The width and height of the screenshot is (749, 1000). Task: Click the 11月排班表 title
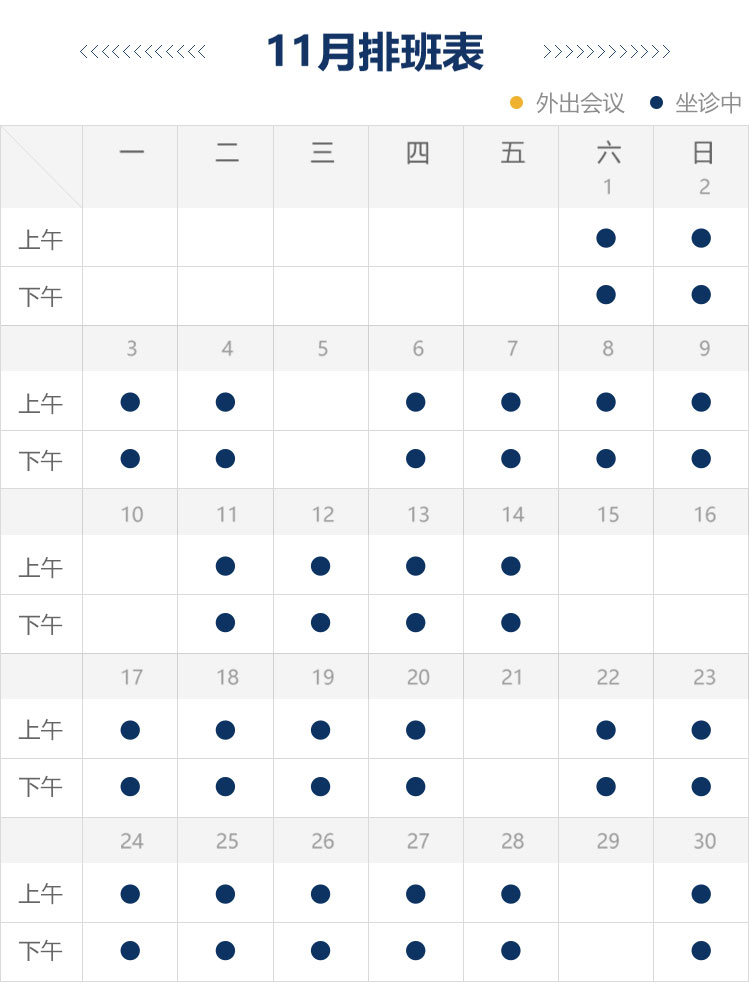375,52
